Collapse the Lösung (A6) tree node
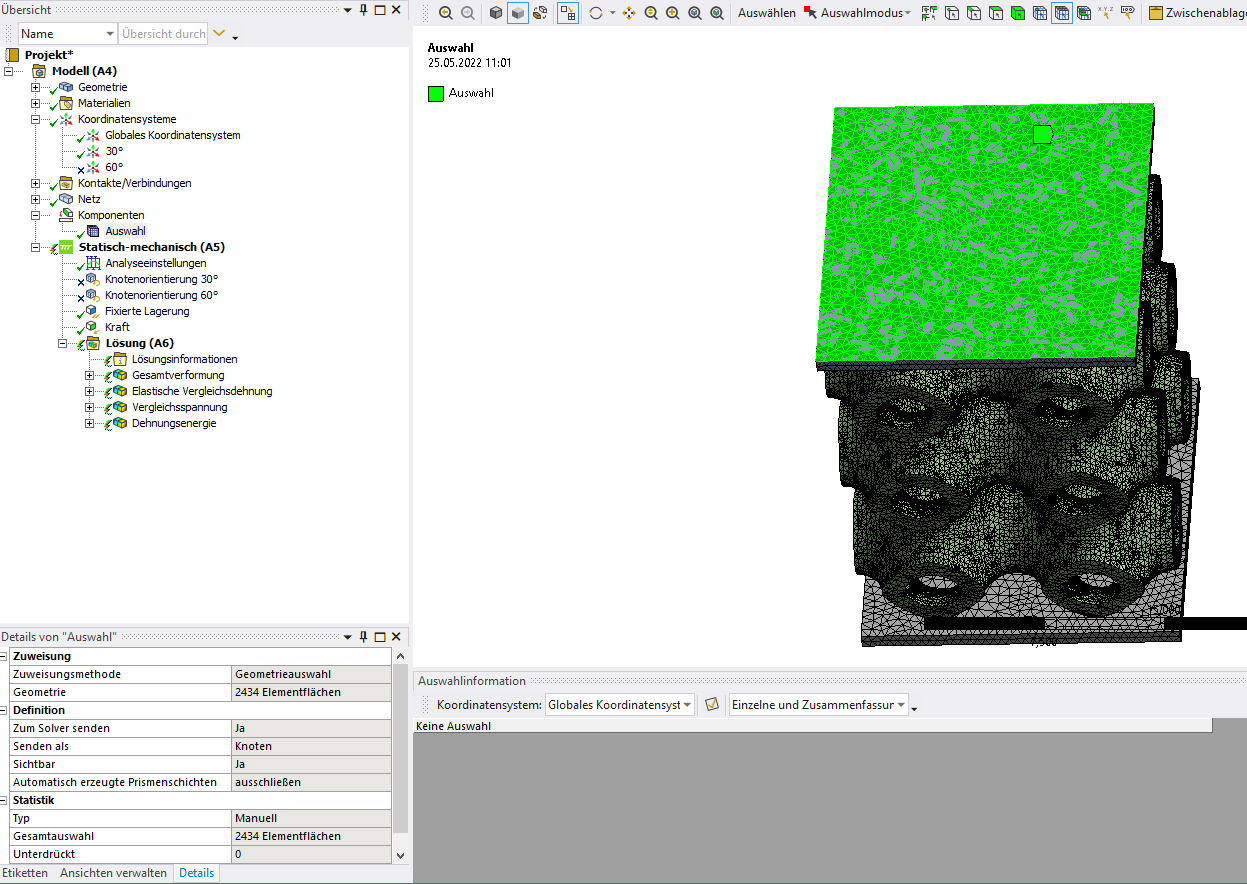Viewport: 1247px width, 884px height. point(63,343)
